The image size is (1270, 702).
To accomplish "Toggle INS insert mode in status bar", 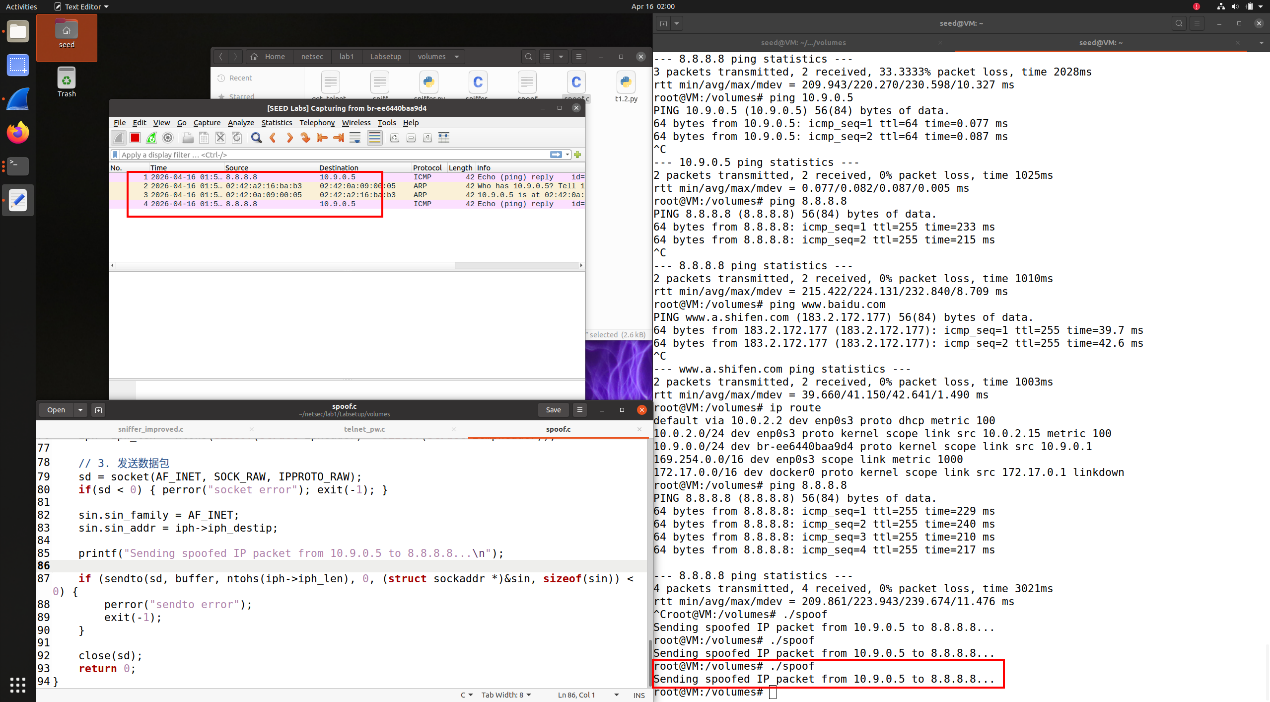I will coord(639,695).
